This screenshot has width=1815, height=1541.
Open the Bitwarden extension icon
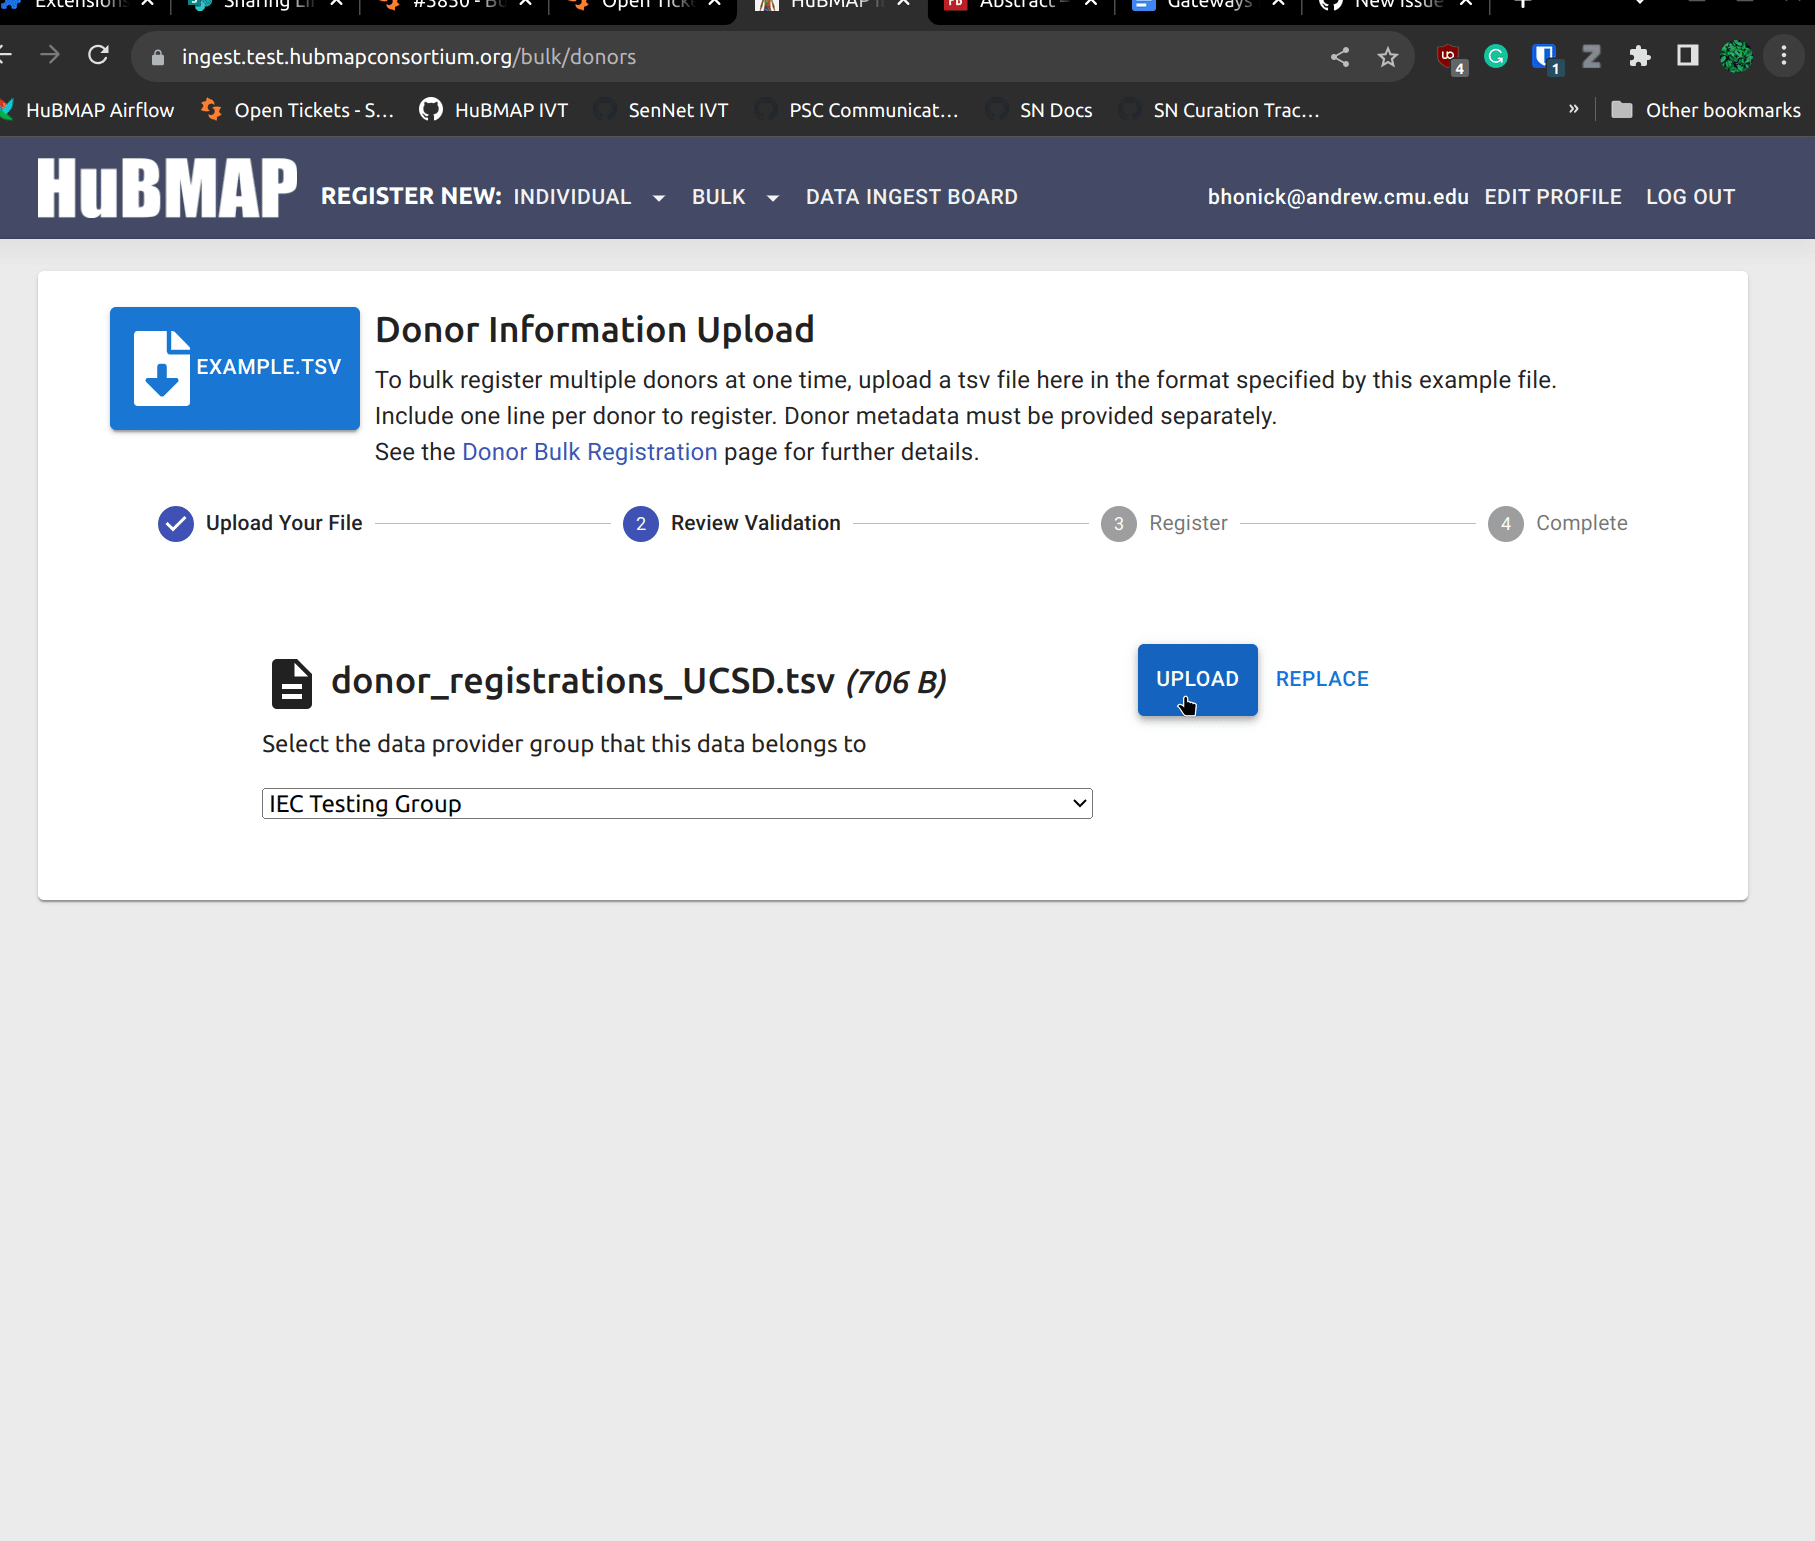click(x=1546, y=58)
